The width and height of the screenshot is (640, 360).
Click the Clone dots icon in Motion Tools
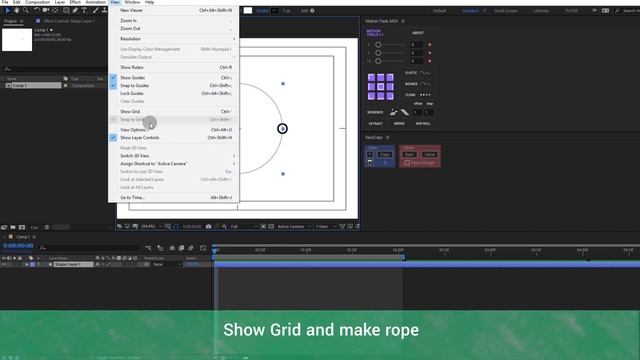(x=425, y=95)
